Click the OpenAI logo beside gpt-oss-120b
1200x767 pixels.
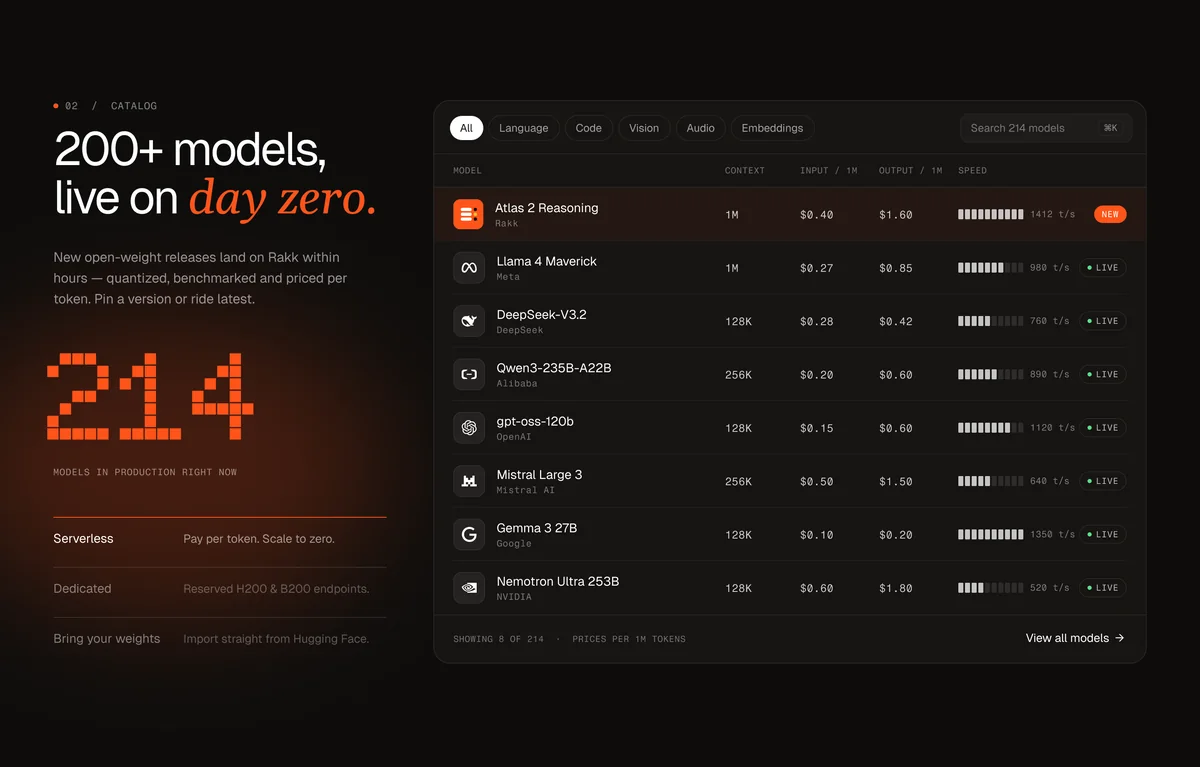[x=469, y=428]
